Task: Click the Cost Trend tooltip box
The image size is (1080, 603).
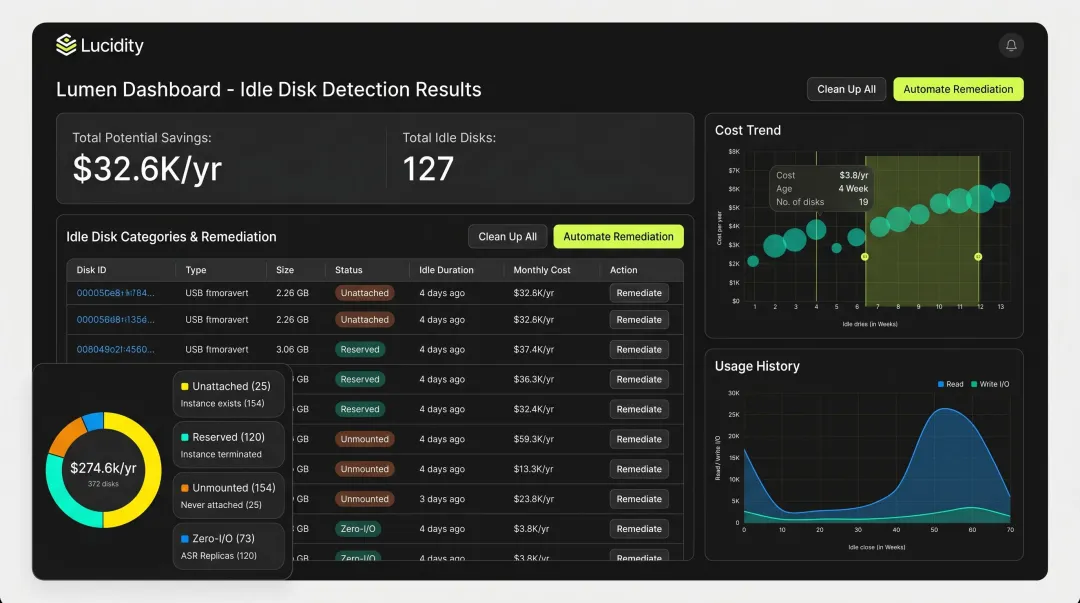Action: coord(821,189)
